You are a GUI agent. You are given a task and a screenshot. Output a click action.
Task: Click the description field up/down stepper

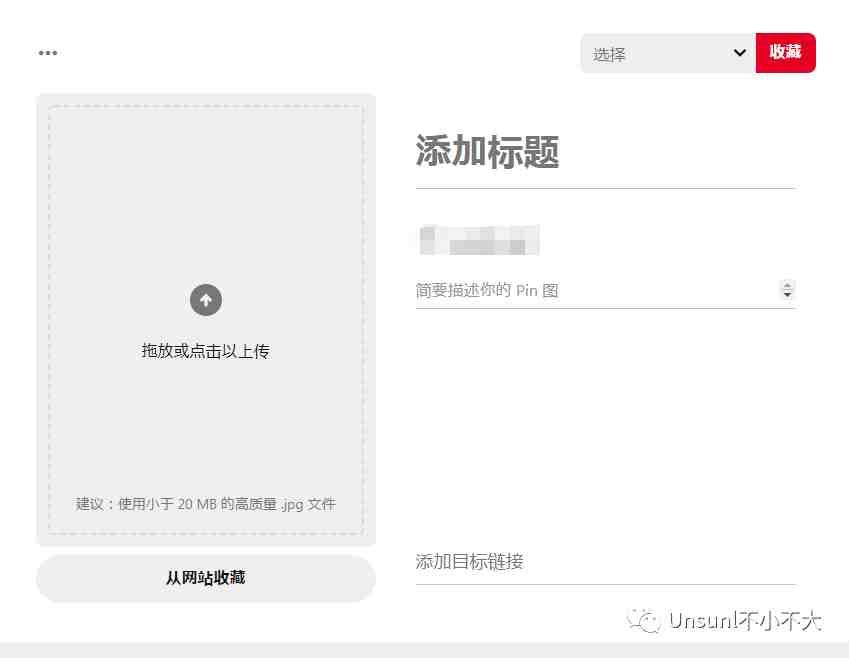click(787, 290)
